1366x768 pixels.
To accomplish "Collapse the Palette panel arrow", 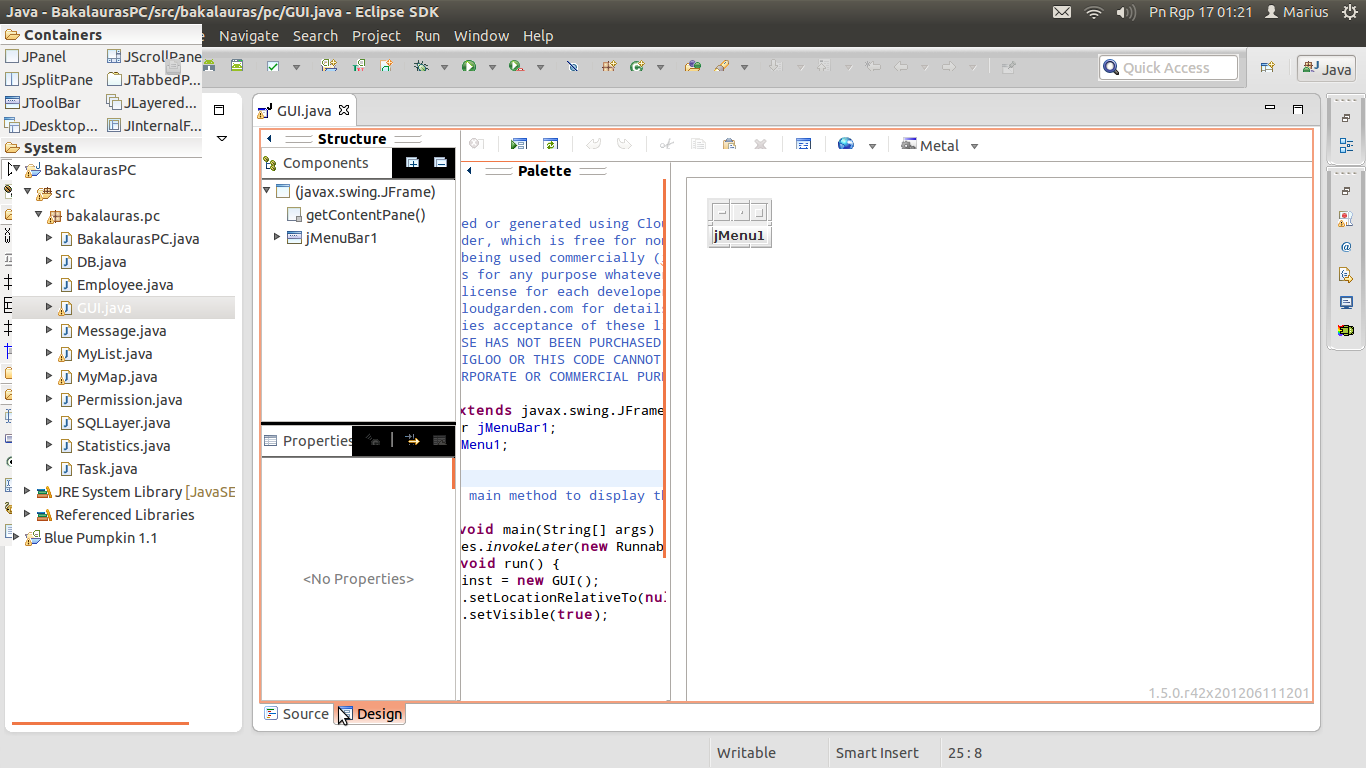I will click(x=469, y=171).
